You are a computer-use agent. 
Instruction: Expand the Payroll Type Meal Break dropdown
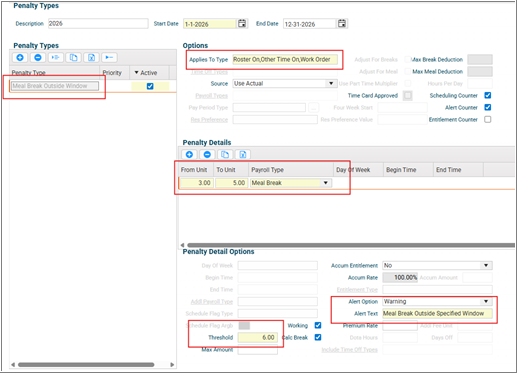(x=326, y=183)
